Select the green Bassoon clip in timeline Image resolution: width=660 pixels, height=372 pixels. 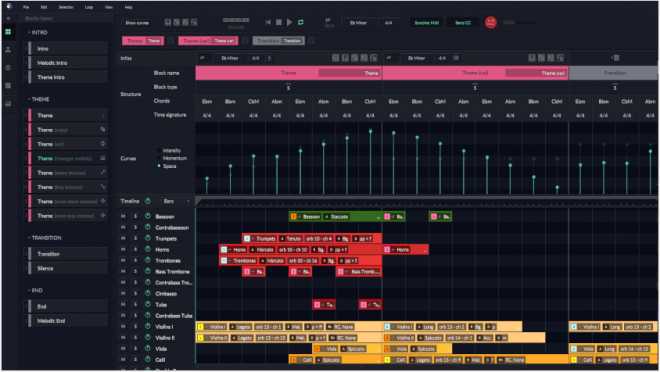point(335,217)
